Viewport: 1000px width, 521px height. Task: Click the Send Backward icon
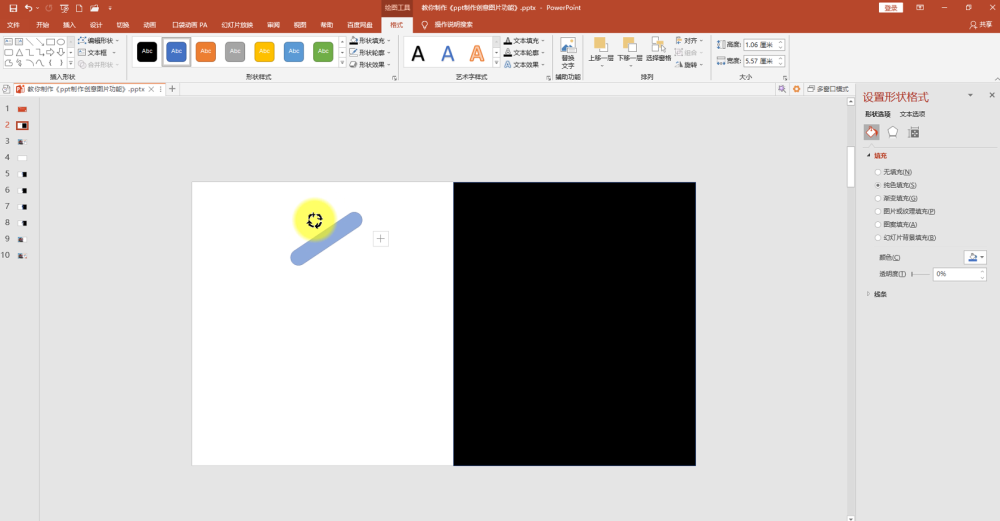(x=629, y=50)
